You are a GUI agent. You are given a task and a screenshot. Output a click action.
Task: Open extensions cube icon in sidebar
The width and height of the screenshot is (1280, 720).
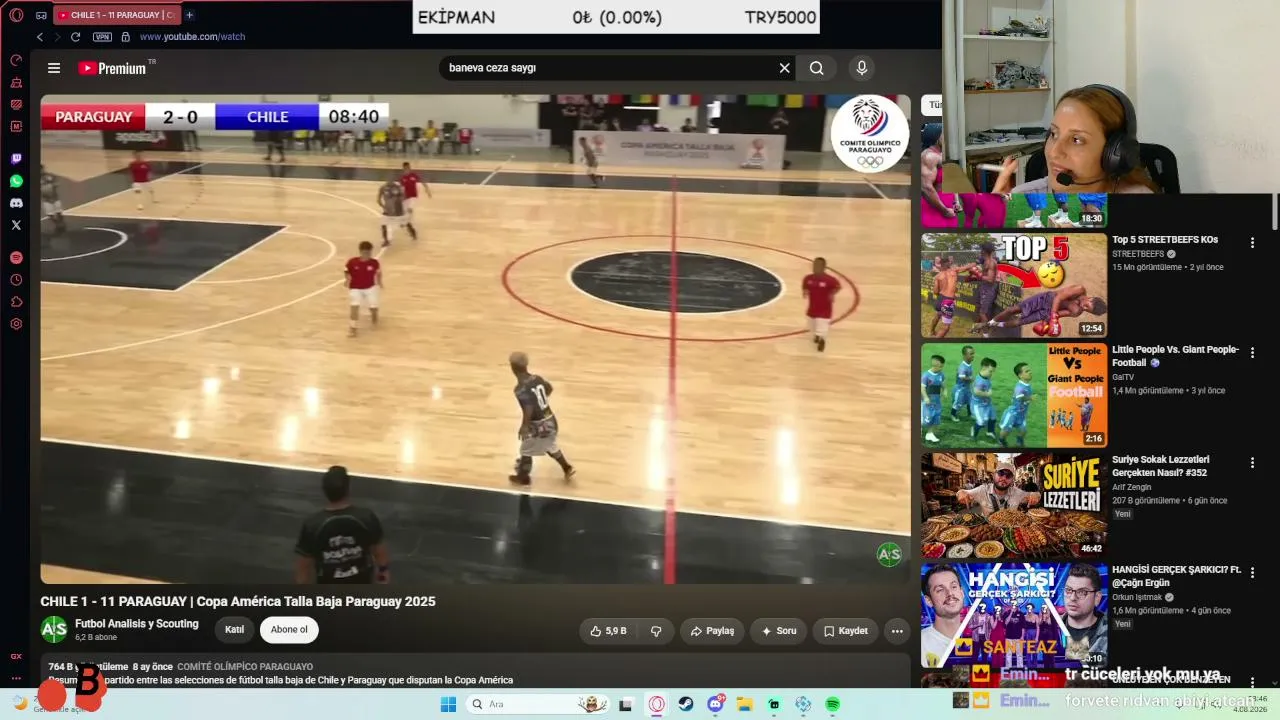pyautogui.click(x=16, y=302)
